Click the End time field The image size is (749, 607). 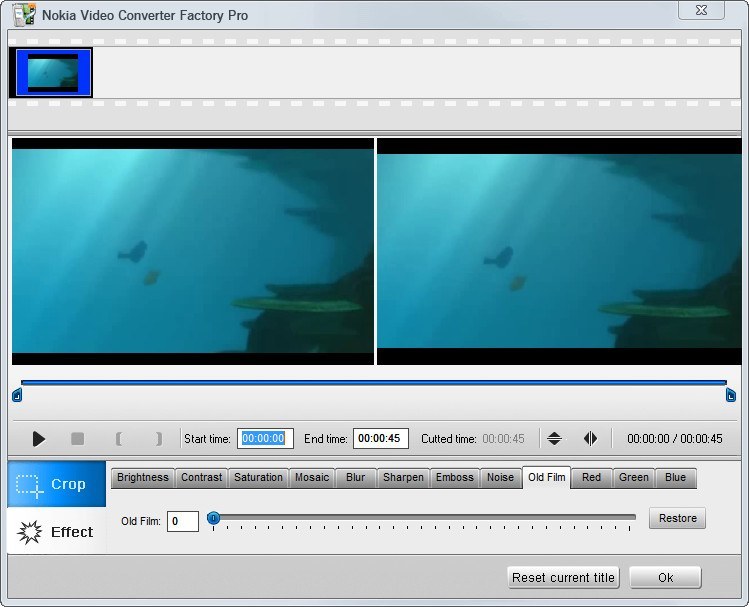[381, 438]
